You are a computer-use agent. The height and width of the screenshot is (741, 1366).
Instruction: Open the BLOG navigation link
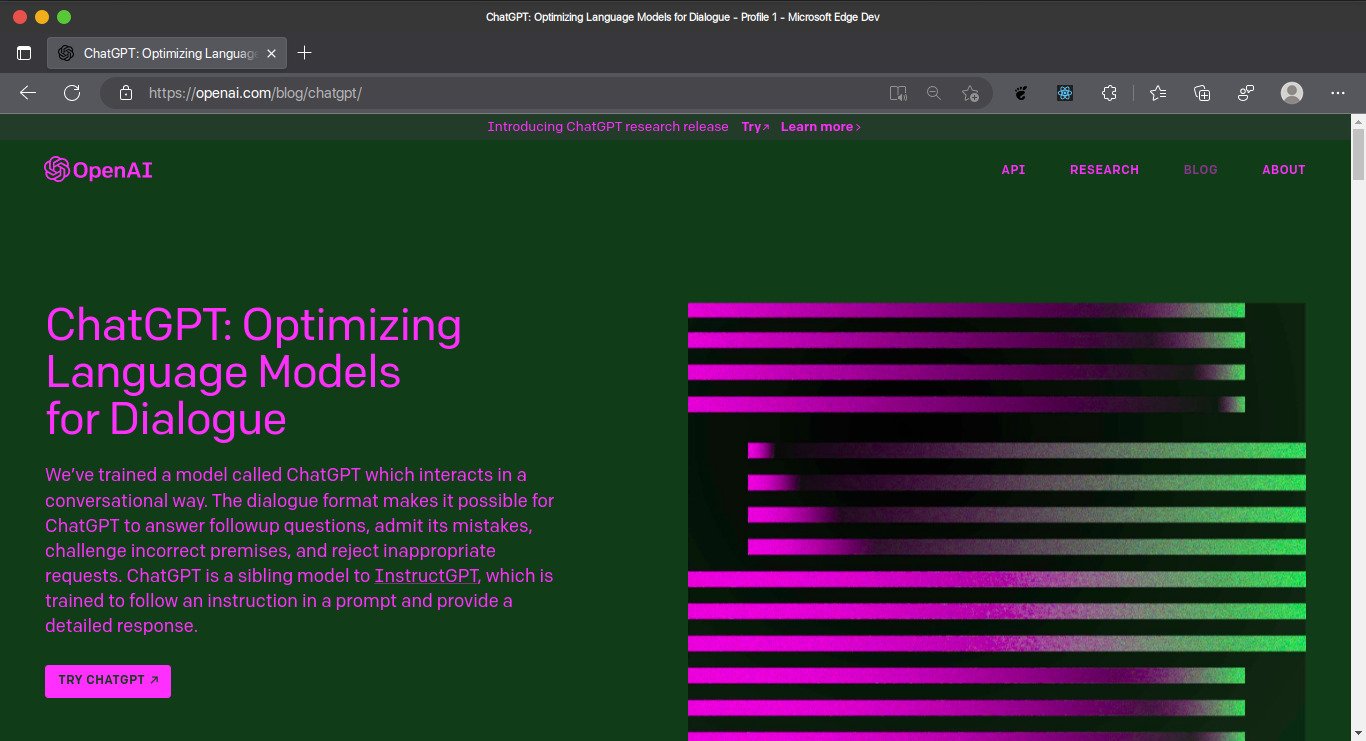click(1200, 170)
